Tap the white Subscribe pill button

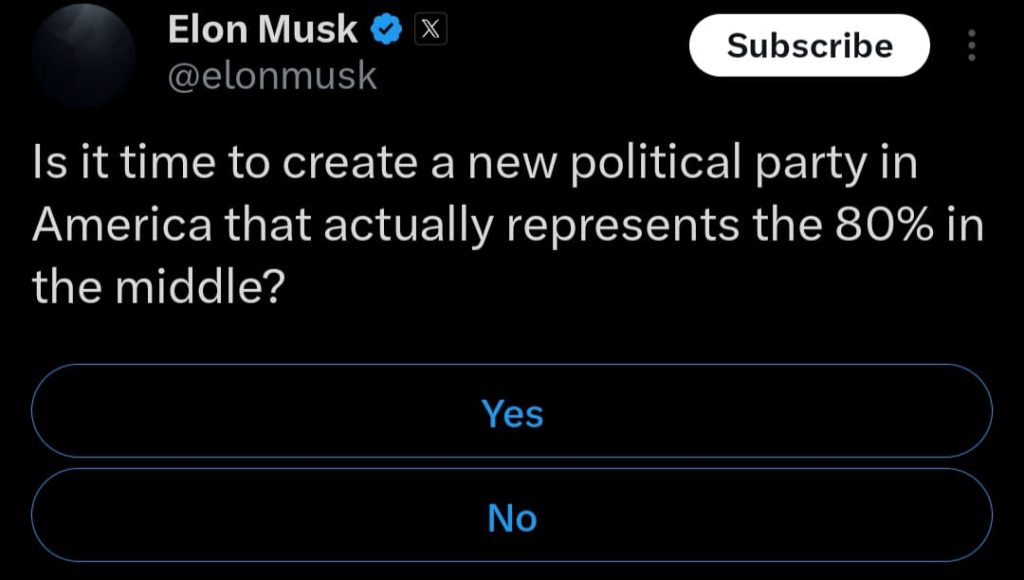pos(809,45)
